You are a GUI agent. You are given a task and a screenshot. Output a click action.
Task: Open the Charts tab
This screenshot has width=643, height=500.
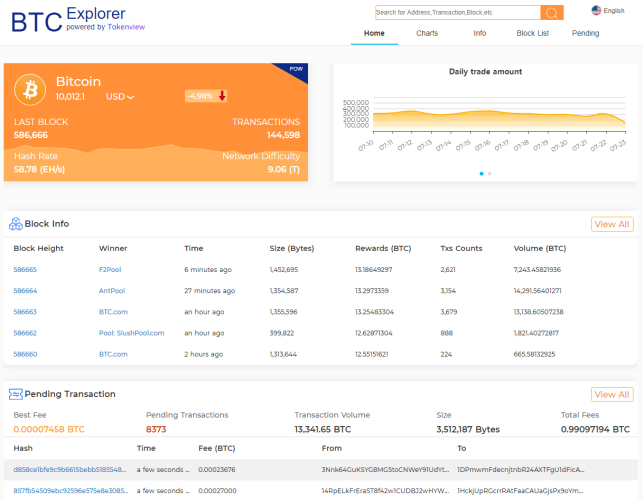pyautogui.click(x=427, y=33)
